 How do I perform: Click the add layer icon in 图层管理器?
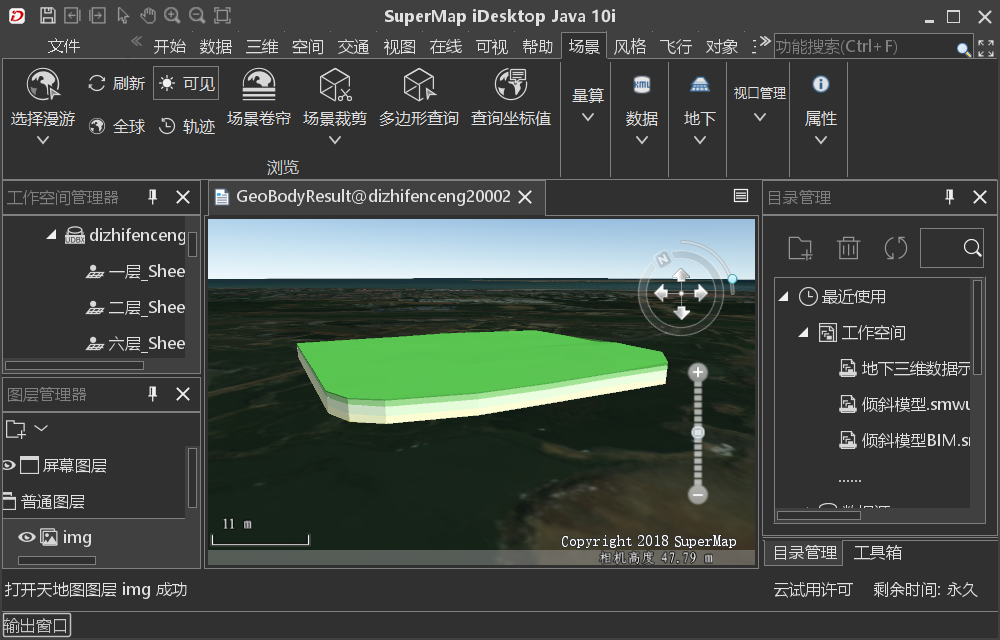[x=16, y=429]
